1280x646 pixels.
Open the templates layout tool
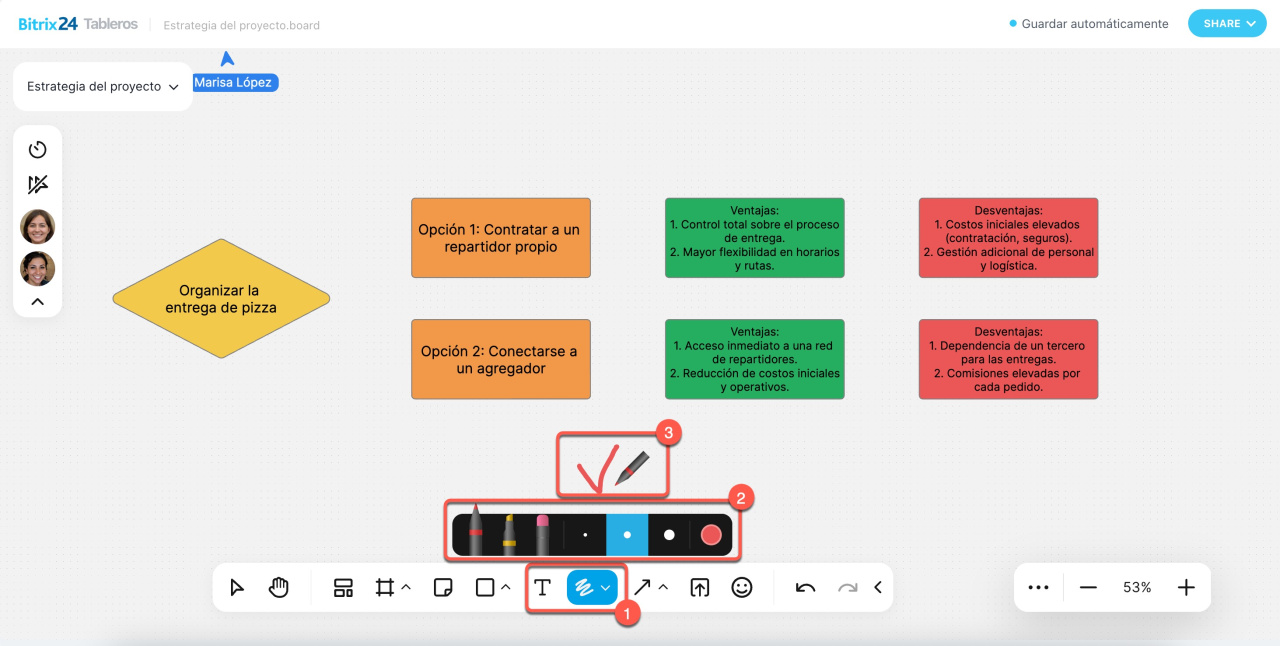343,587
